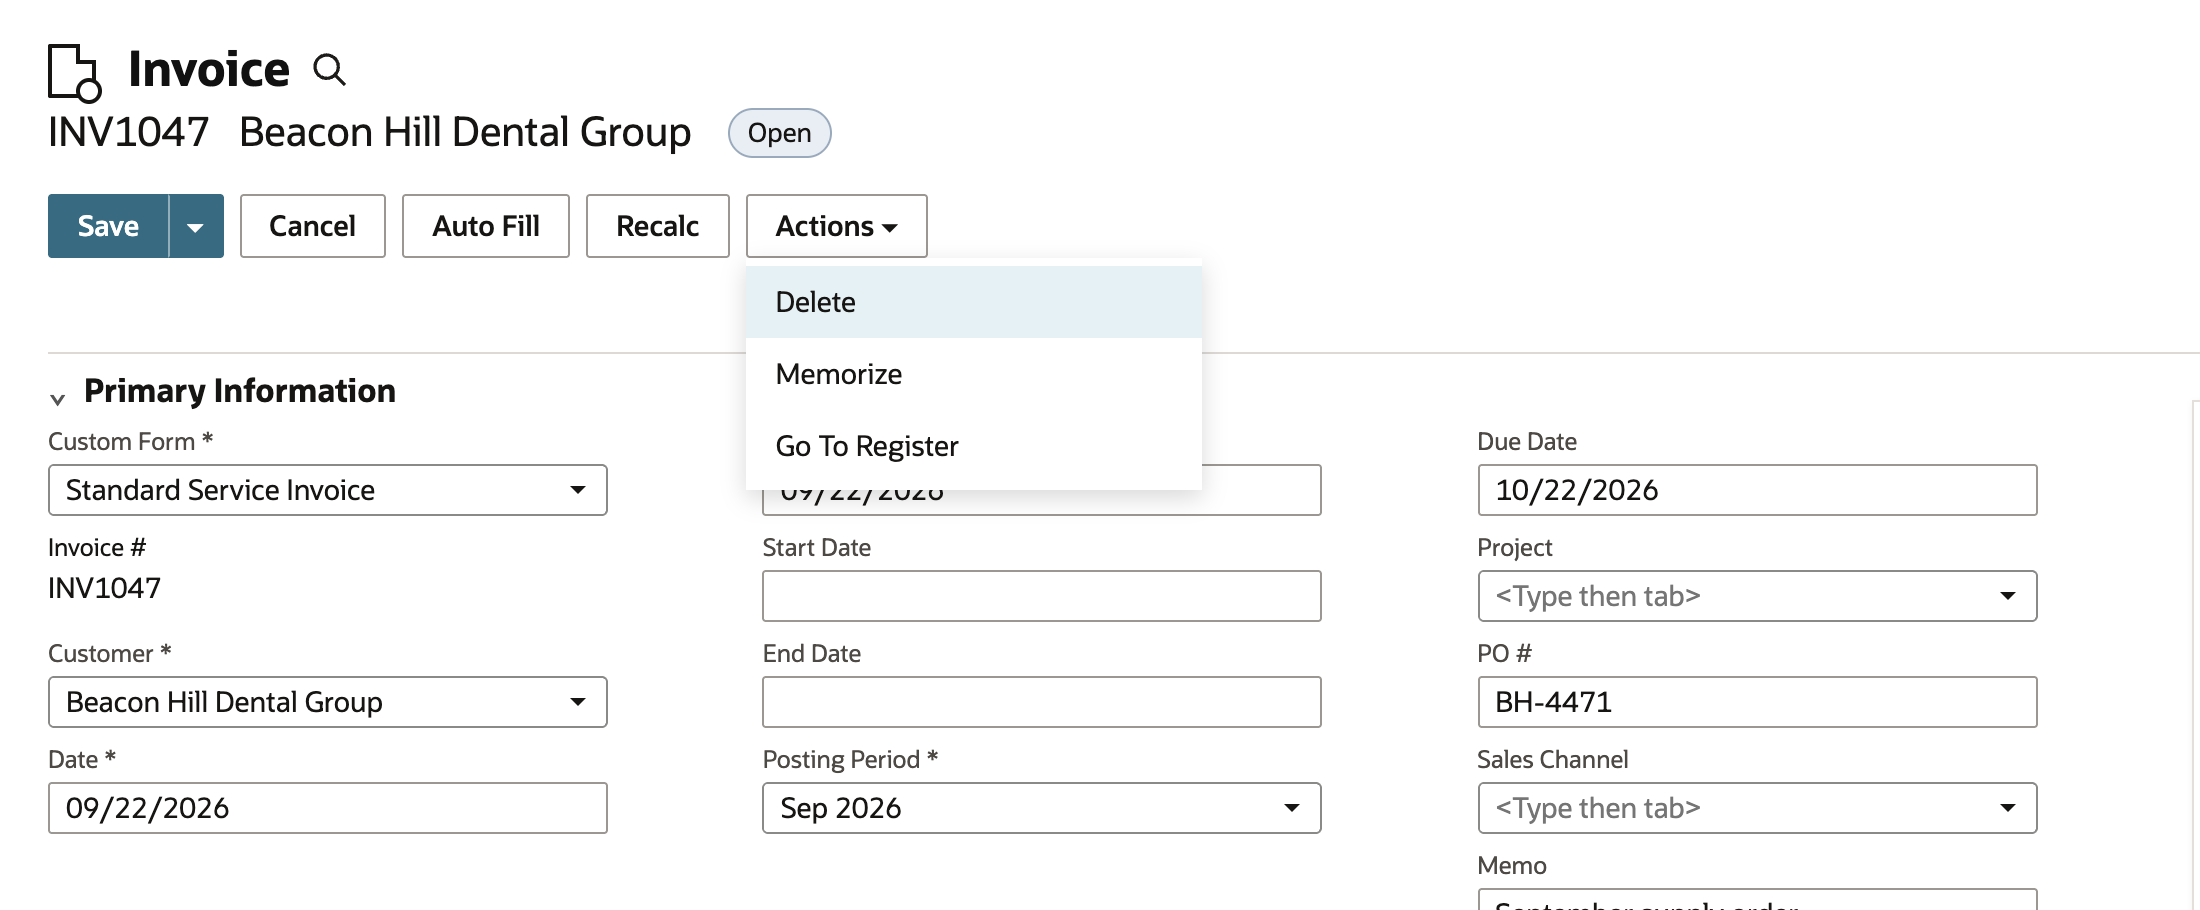Click the Beacon Hill Dental Group heading
The width and height of the screenshot is (2200, 910).
point(465,132)
